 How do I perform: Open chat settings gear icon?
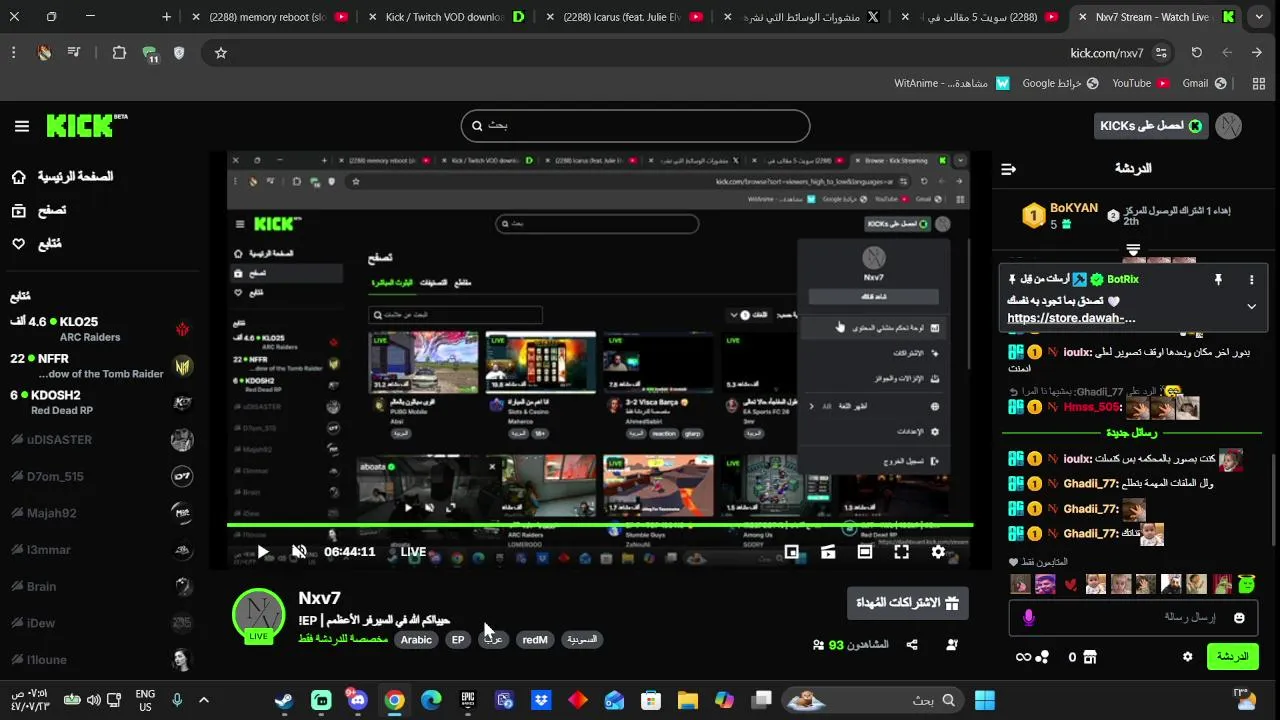coord(1187,657)
